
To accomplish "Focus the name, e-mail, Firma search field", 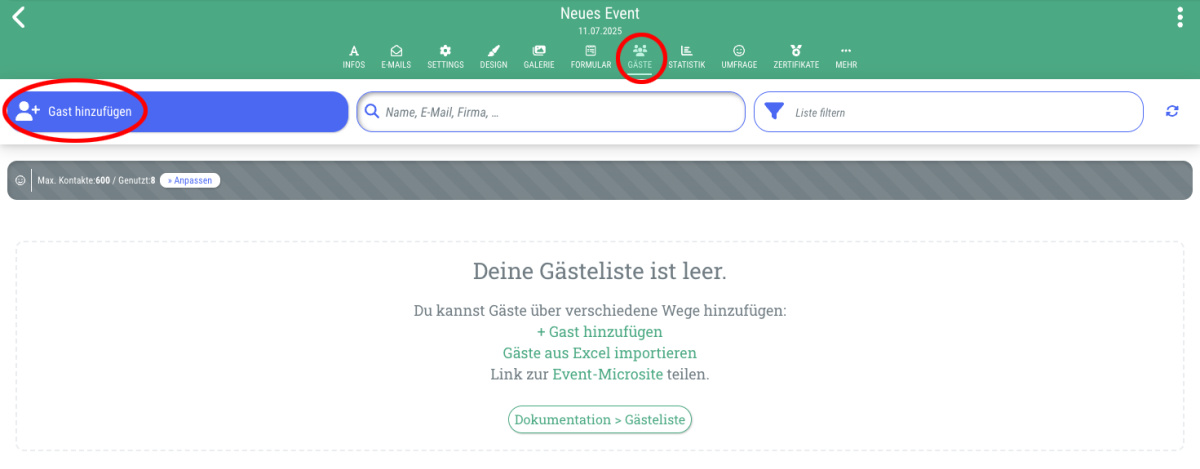I will click(x=551, y=112).
